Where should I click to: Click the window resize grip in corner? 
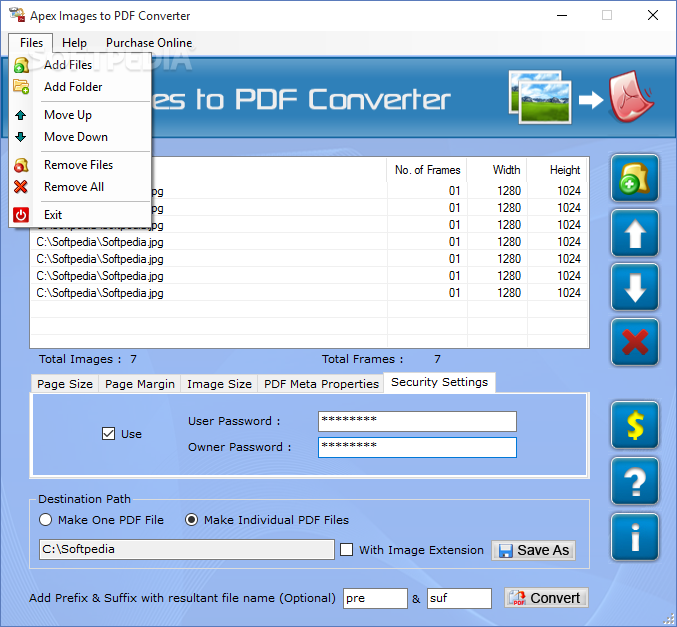point(669,619)
